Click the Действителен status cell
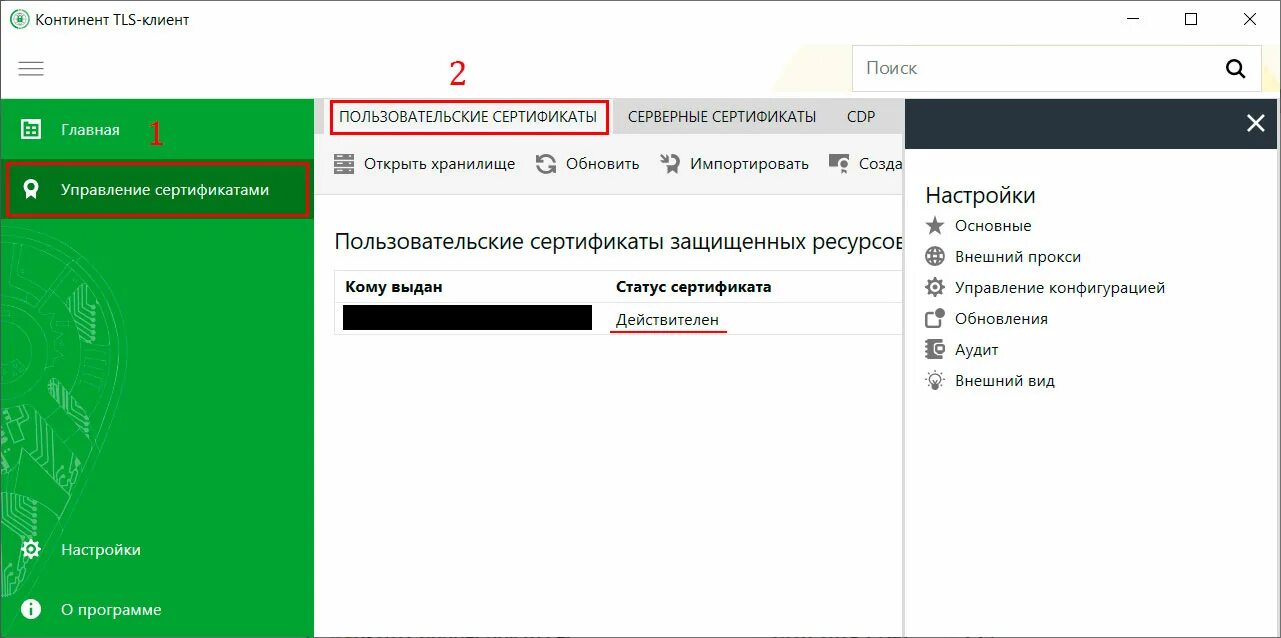1281x638 pixels. 667,319
